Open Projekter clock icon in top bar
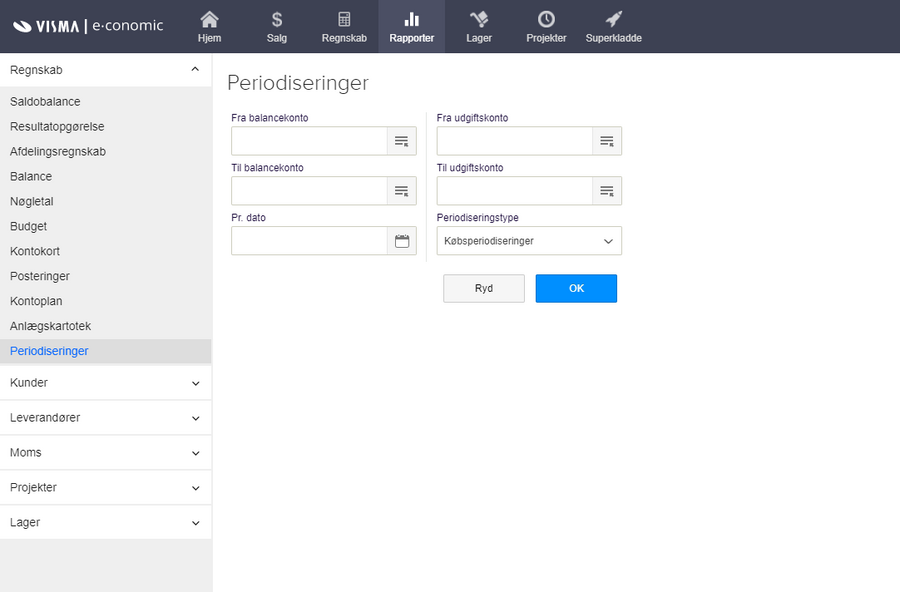900x592 pixels. 546,20
